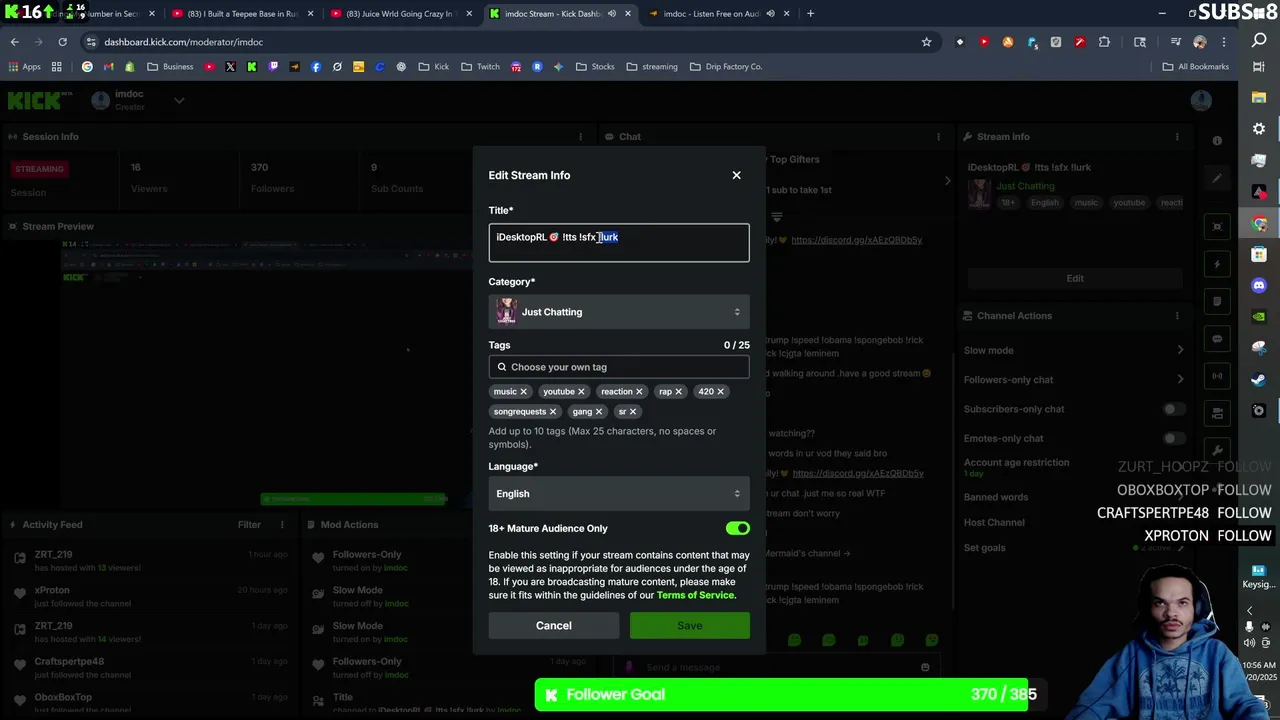The width and height of the screenshot is (1280, 720).
Task: Click the Choose your own tag search field
Action: tap(619, 367)
